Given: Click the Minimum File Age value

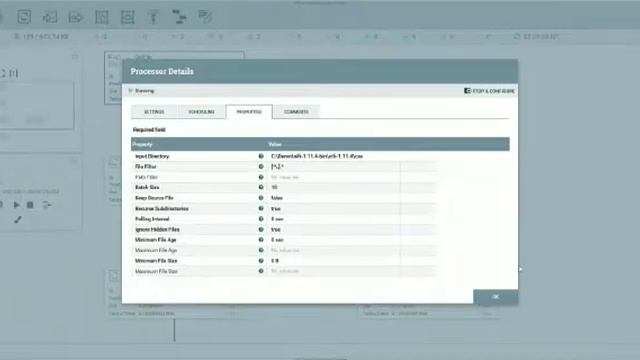Looking at the screenshot, I should 277,240.
